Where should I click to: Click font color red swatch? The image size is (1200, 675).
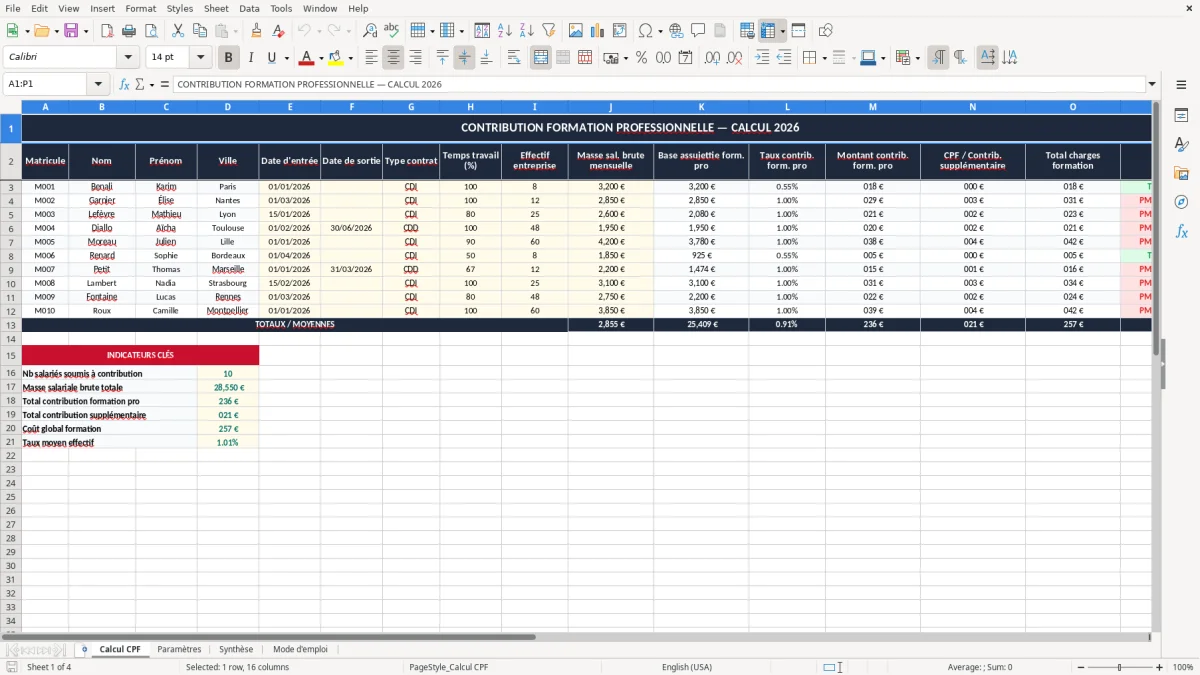[x=307, y=58]
